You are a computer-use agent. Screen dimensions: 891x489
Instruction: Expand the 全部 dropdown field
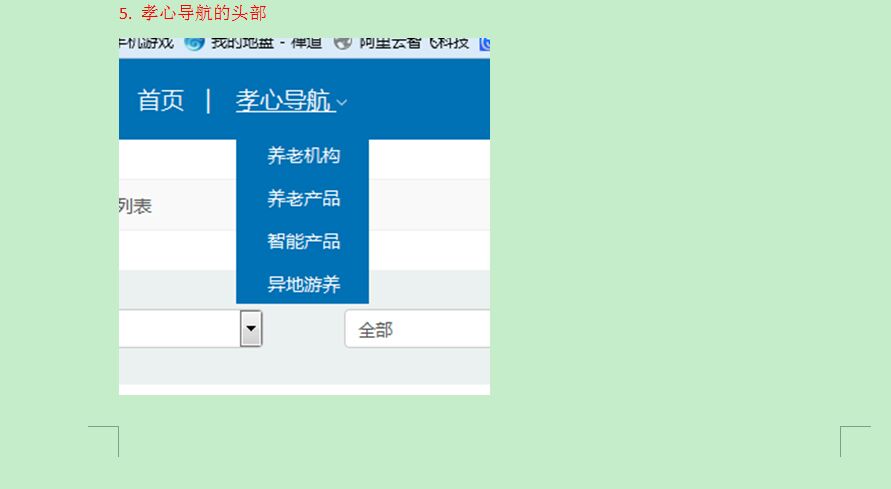[417, 329]
